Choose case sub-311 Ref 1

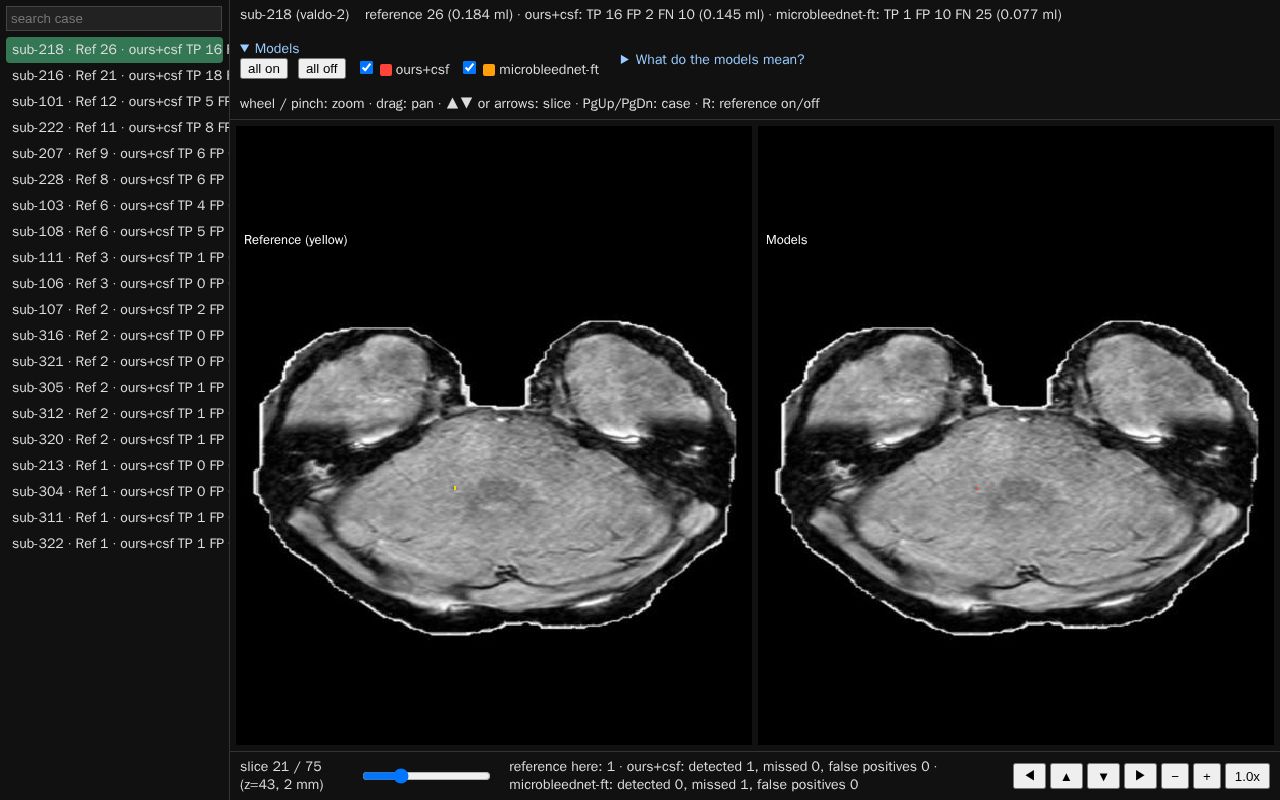click(115, 517)
